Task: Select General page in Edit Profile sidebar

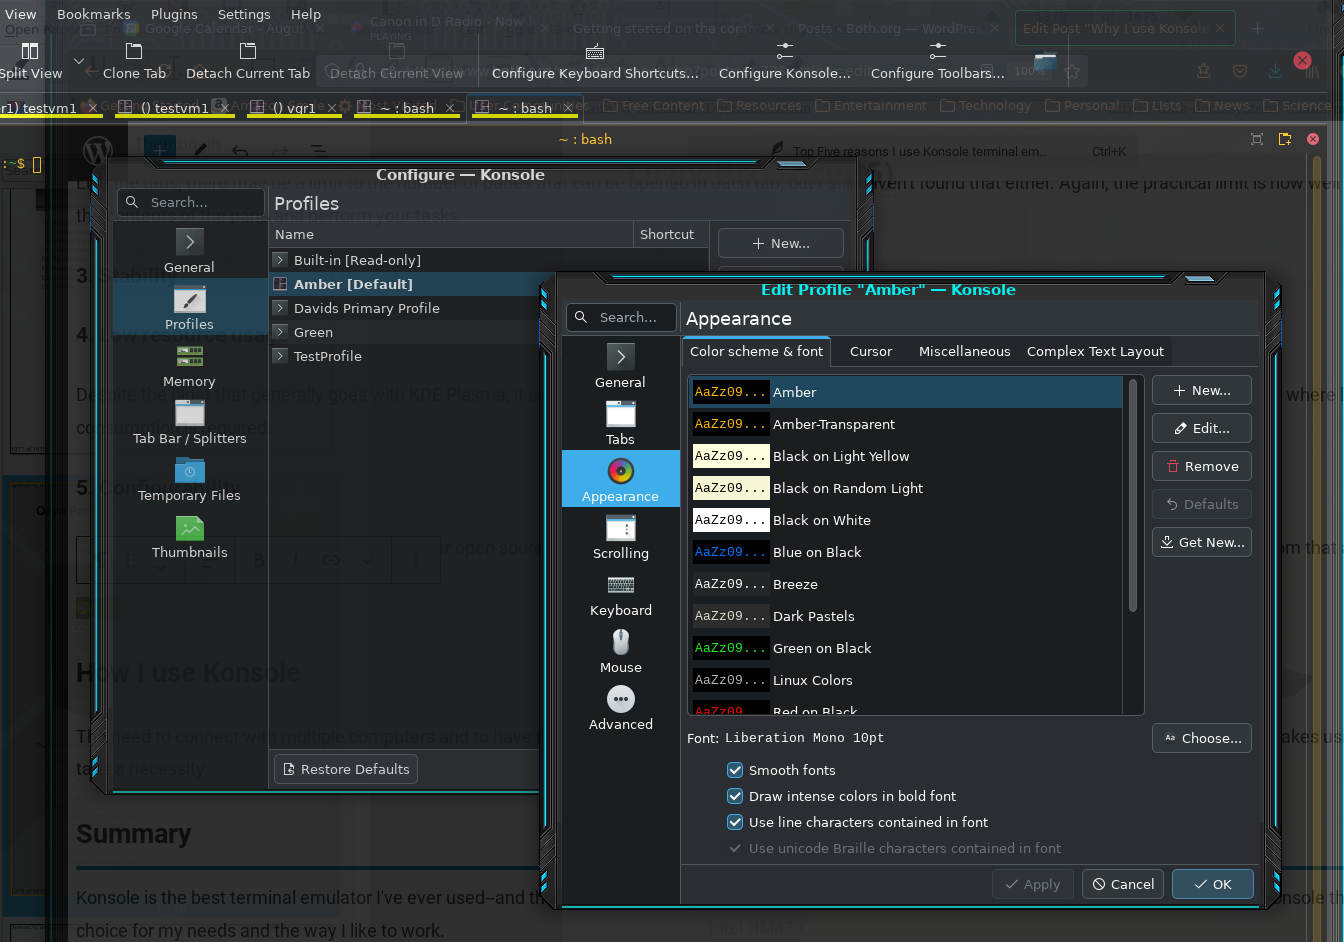Action: [x=620, y=366]
